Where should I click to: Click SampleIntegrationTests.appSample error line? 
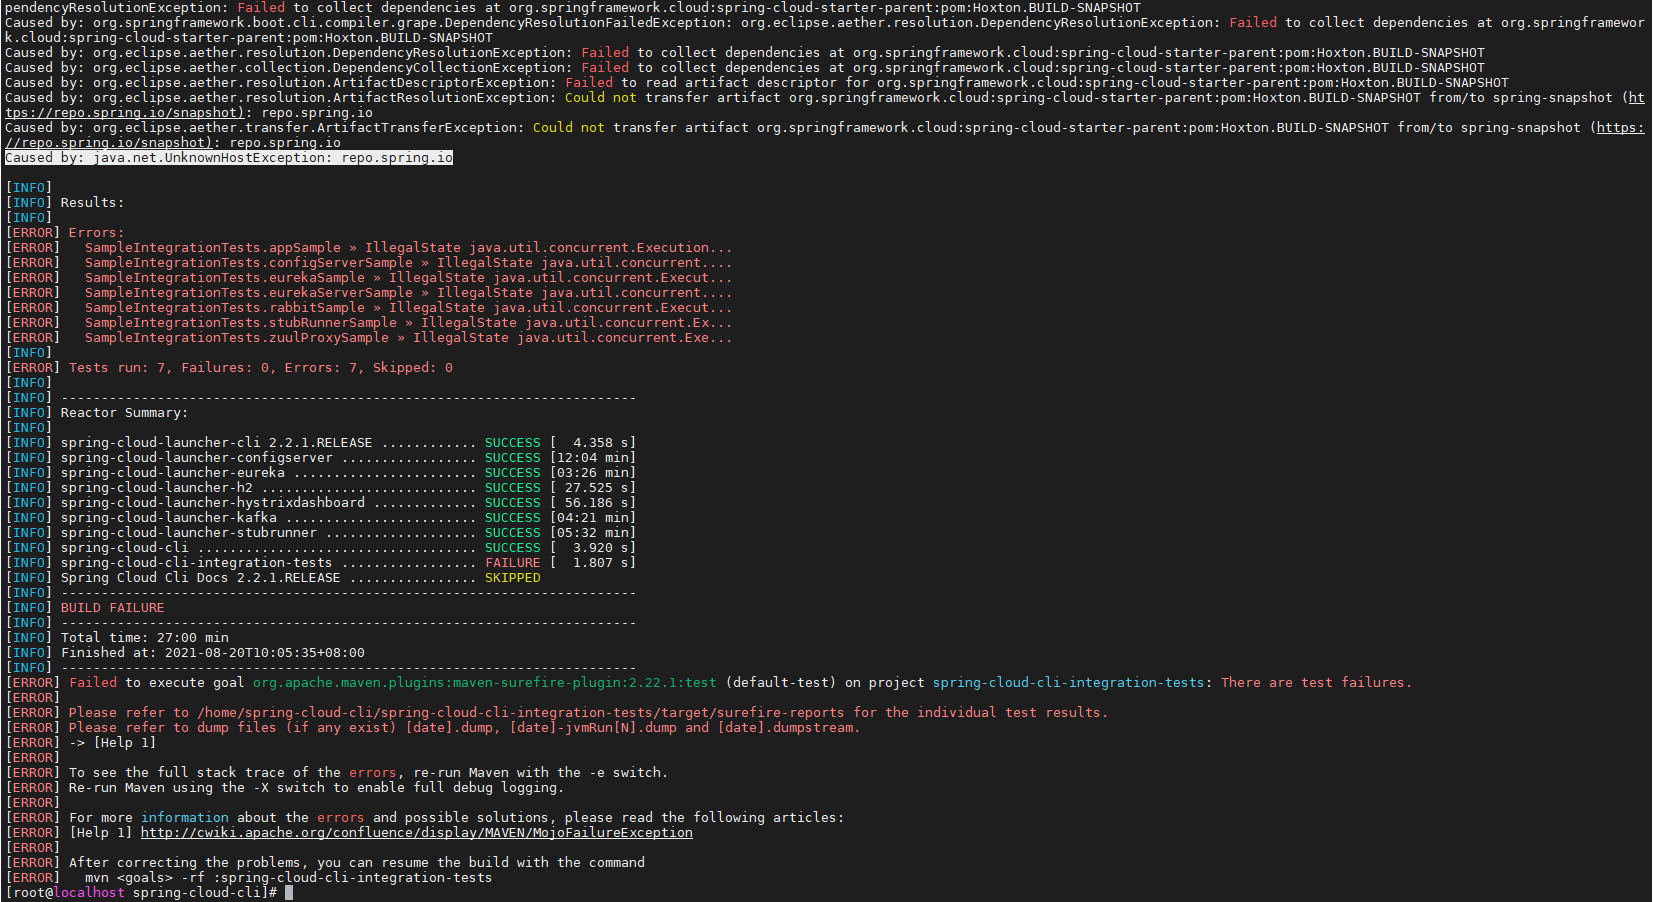pos(408,248)
